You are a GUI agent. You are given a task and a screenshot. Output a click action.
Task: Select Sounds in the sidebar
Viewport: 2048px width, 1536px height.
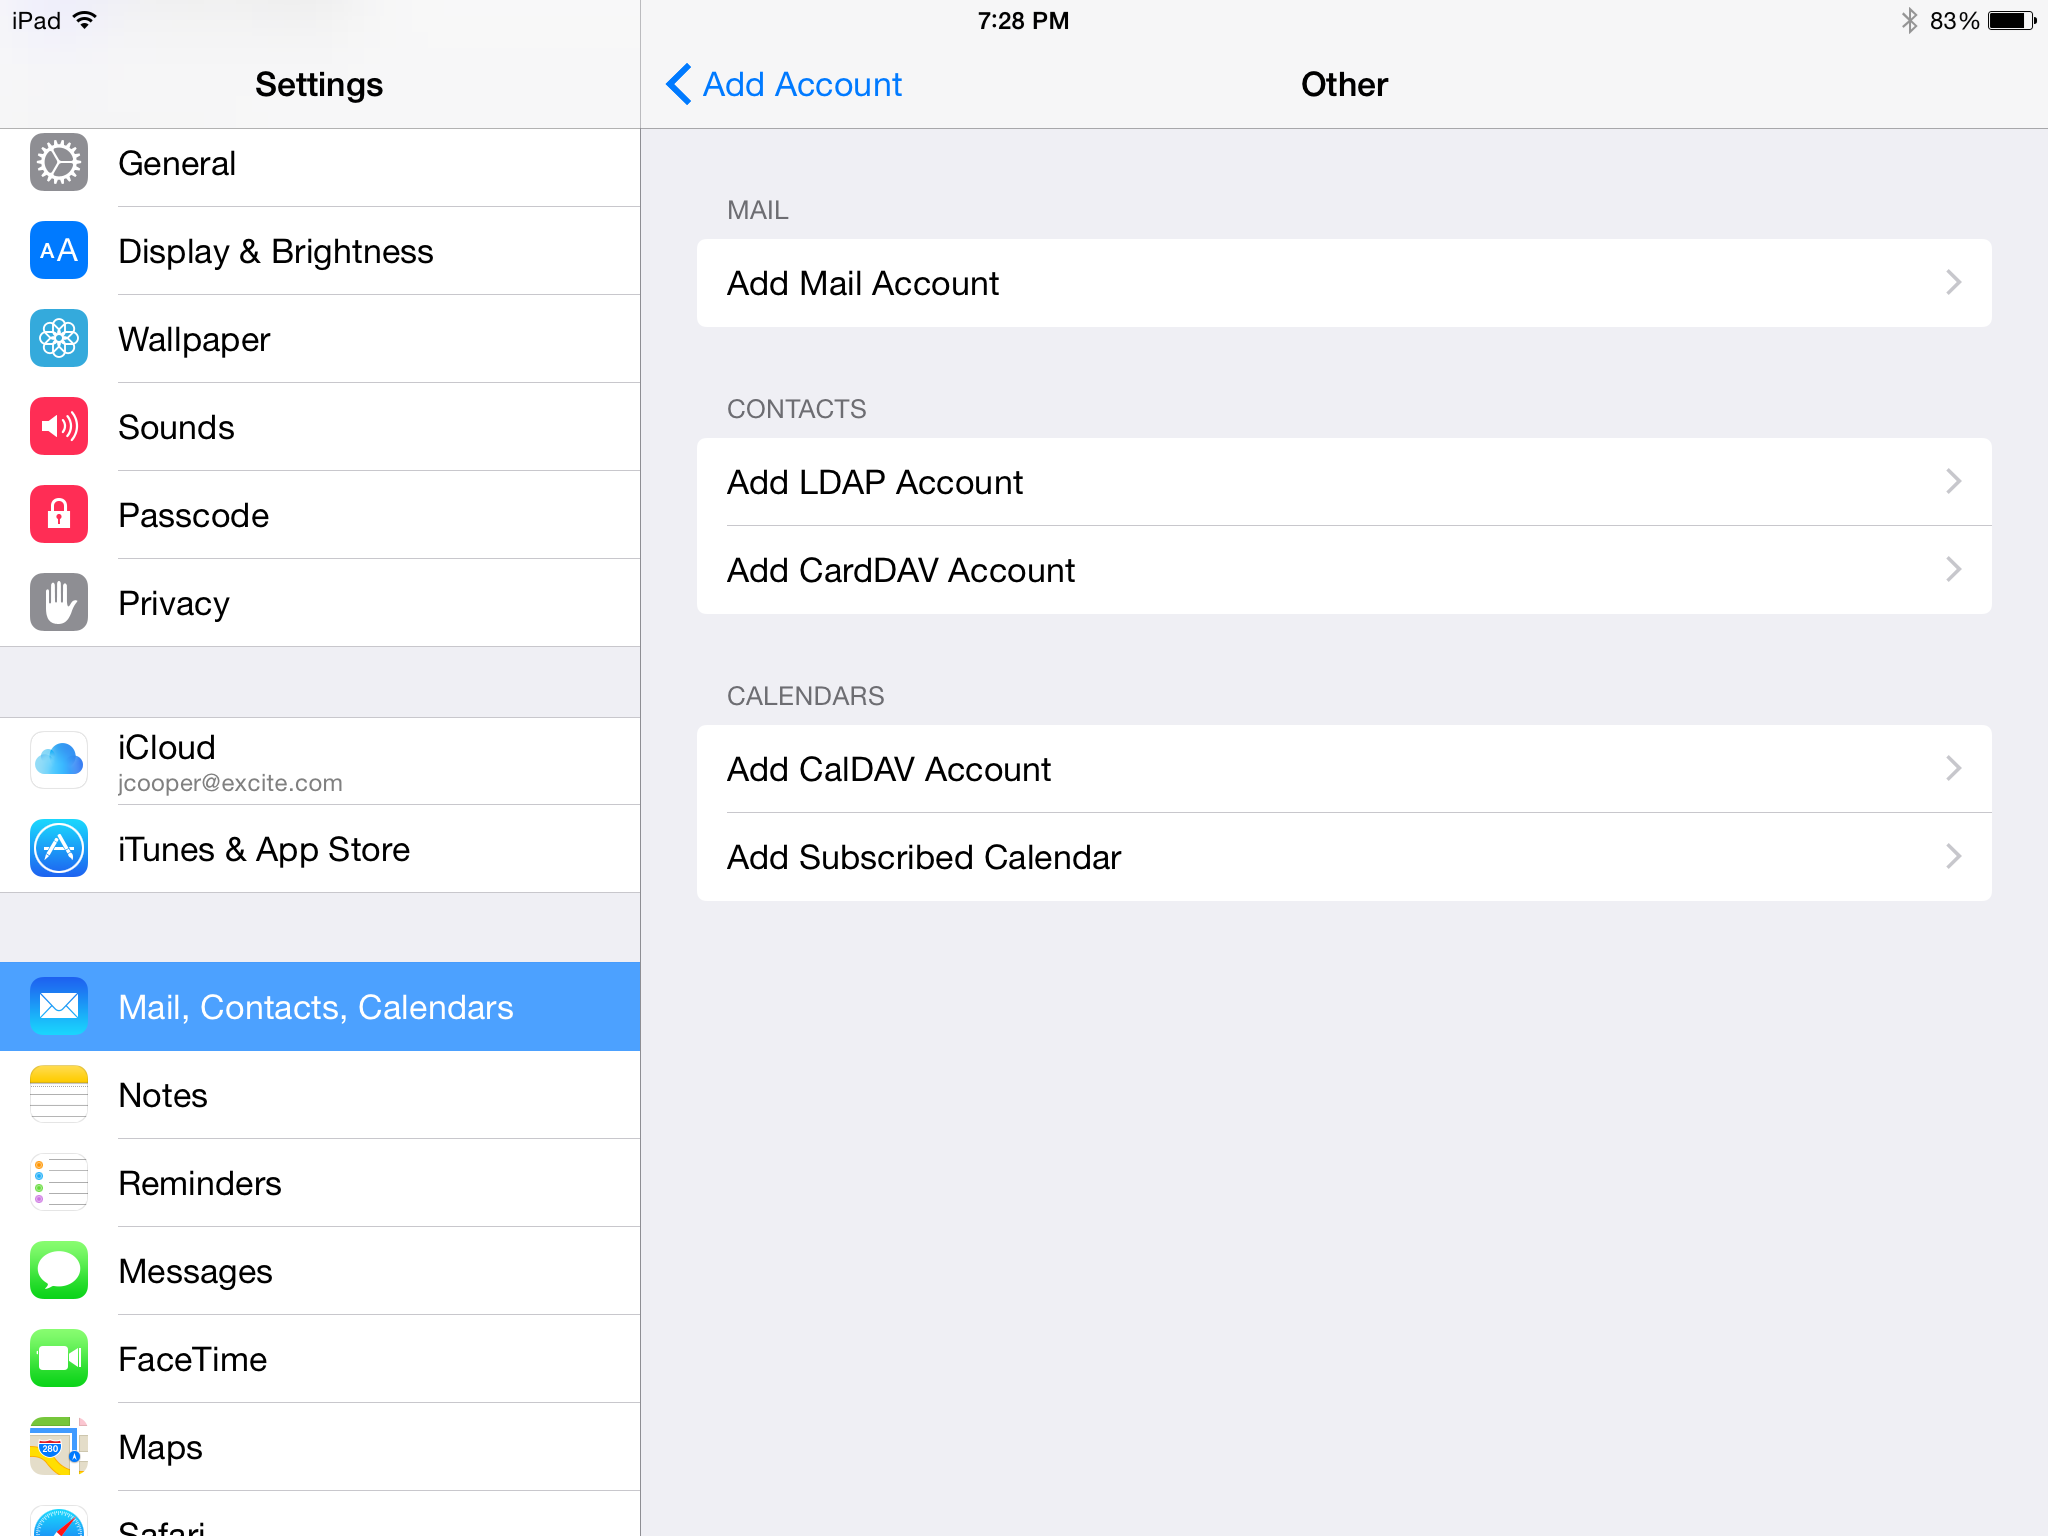pyautogui.click(x=320, y=427)
